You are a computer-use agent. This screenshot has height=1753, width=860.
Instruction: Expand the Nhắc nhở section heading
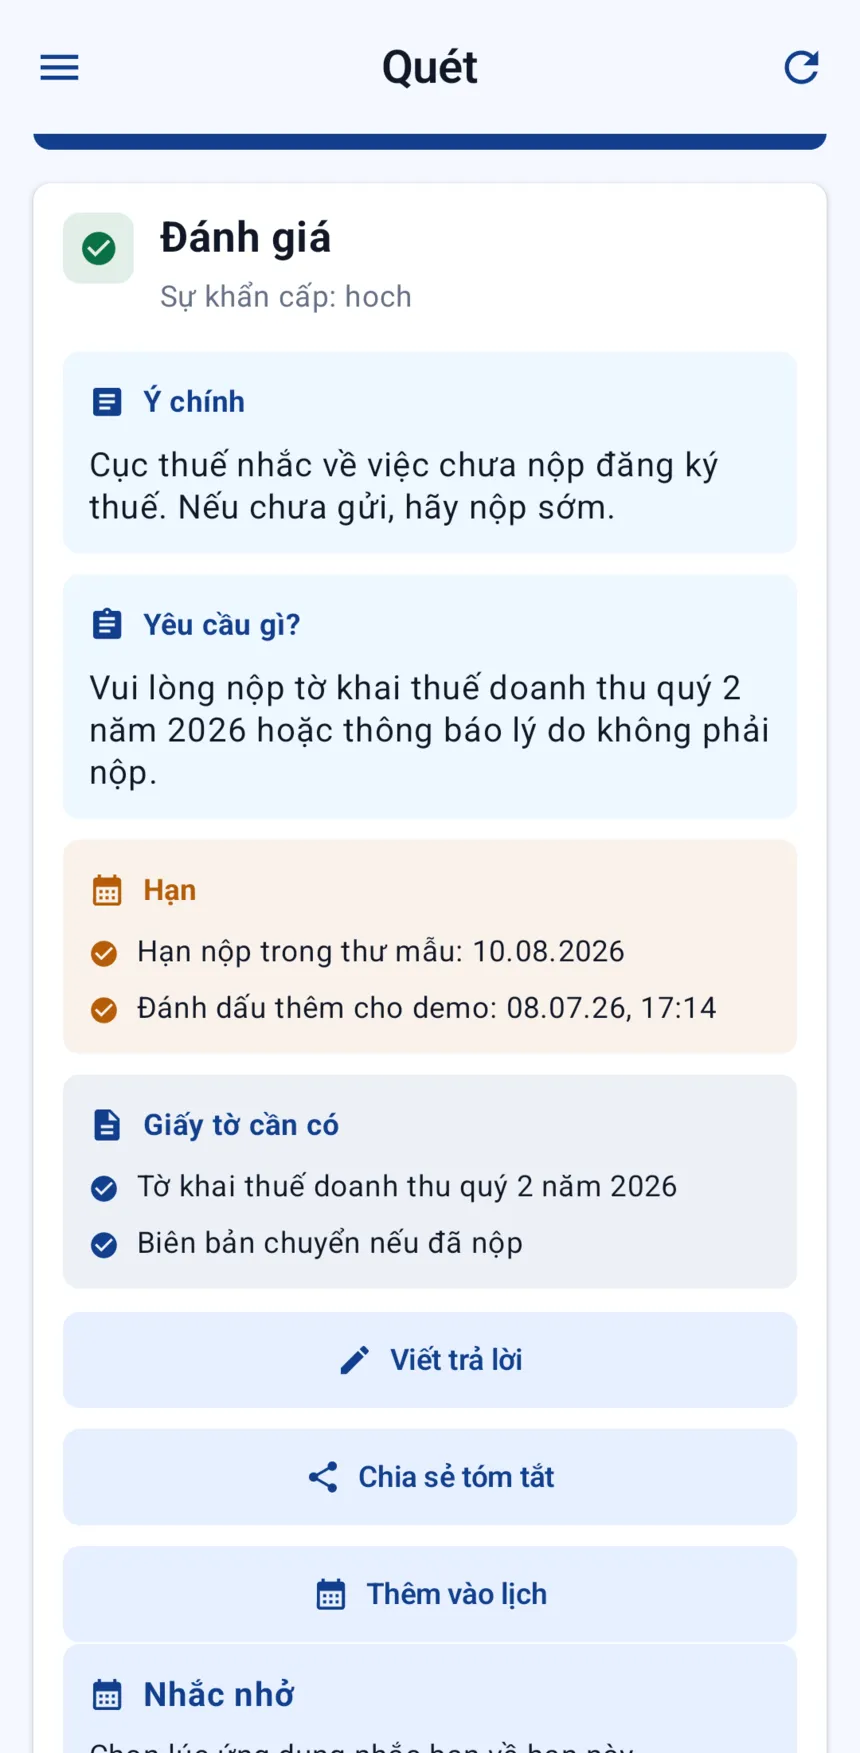[219, 1695]
